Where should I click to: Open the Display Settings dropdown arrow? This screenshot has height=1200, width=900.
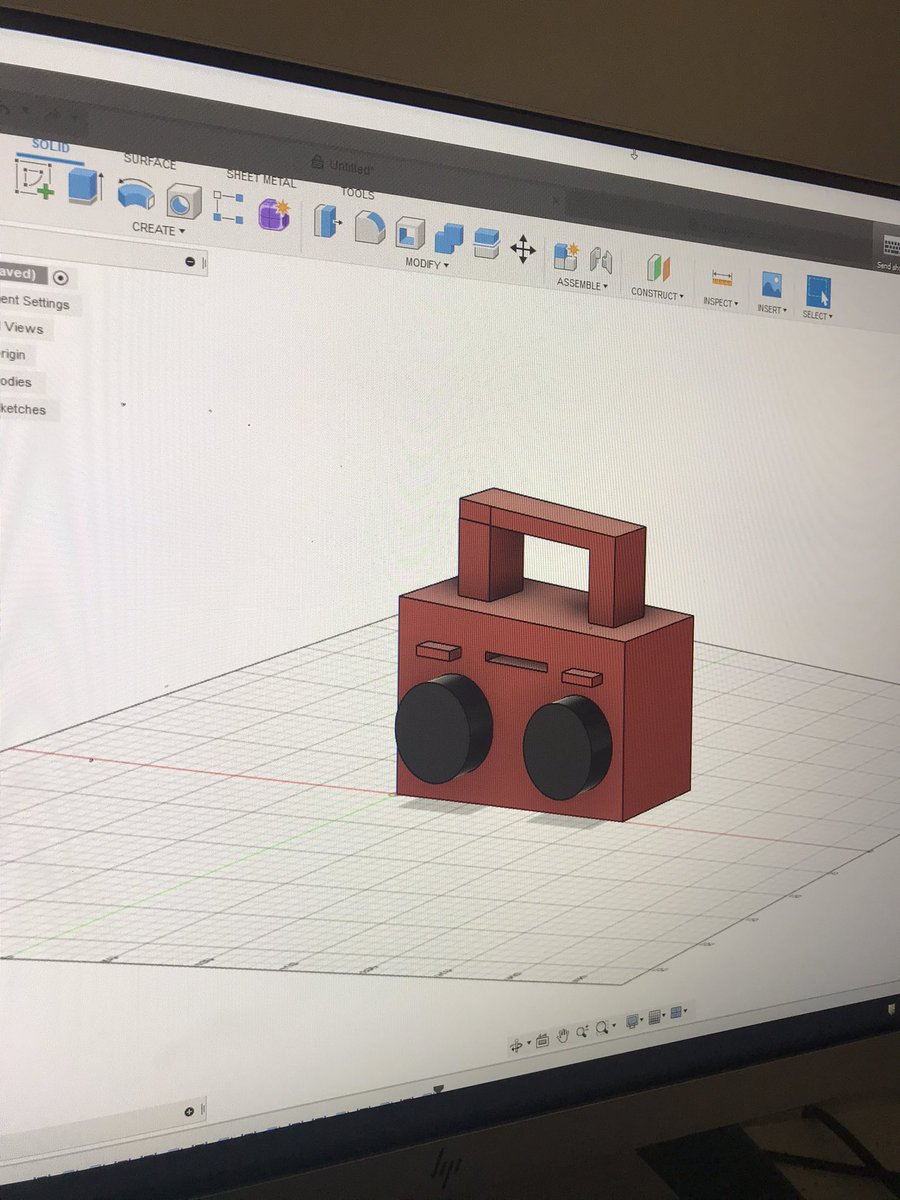(642, 1019)
